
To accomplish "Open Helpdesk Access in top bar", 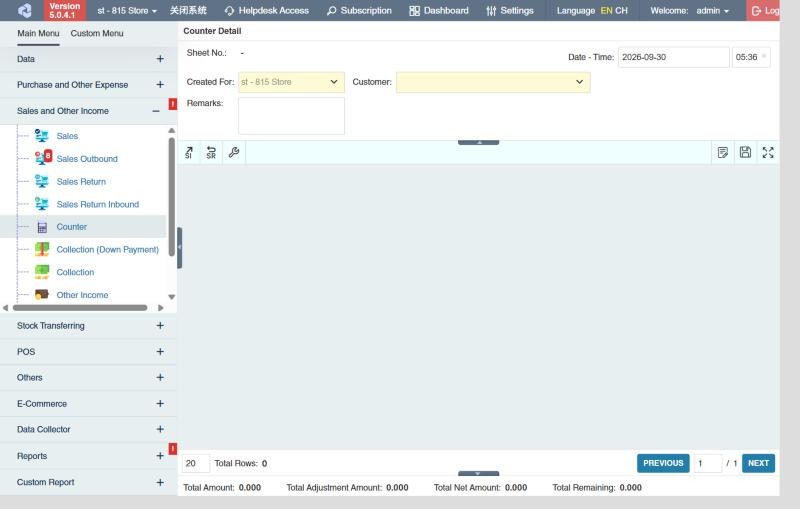I will coord(266,10).
